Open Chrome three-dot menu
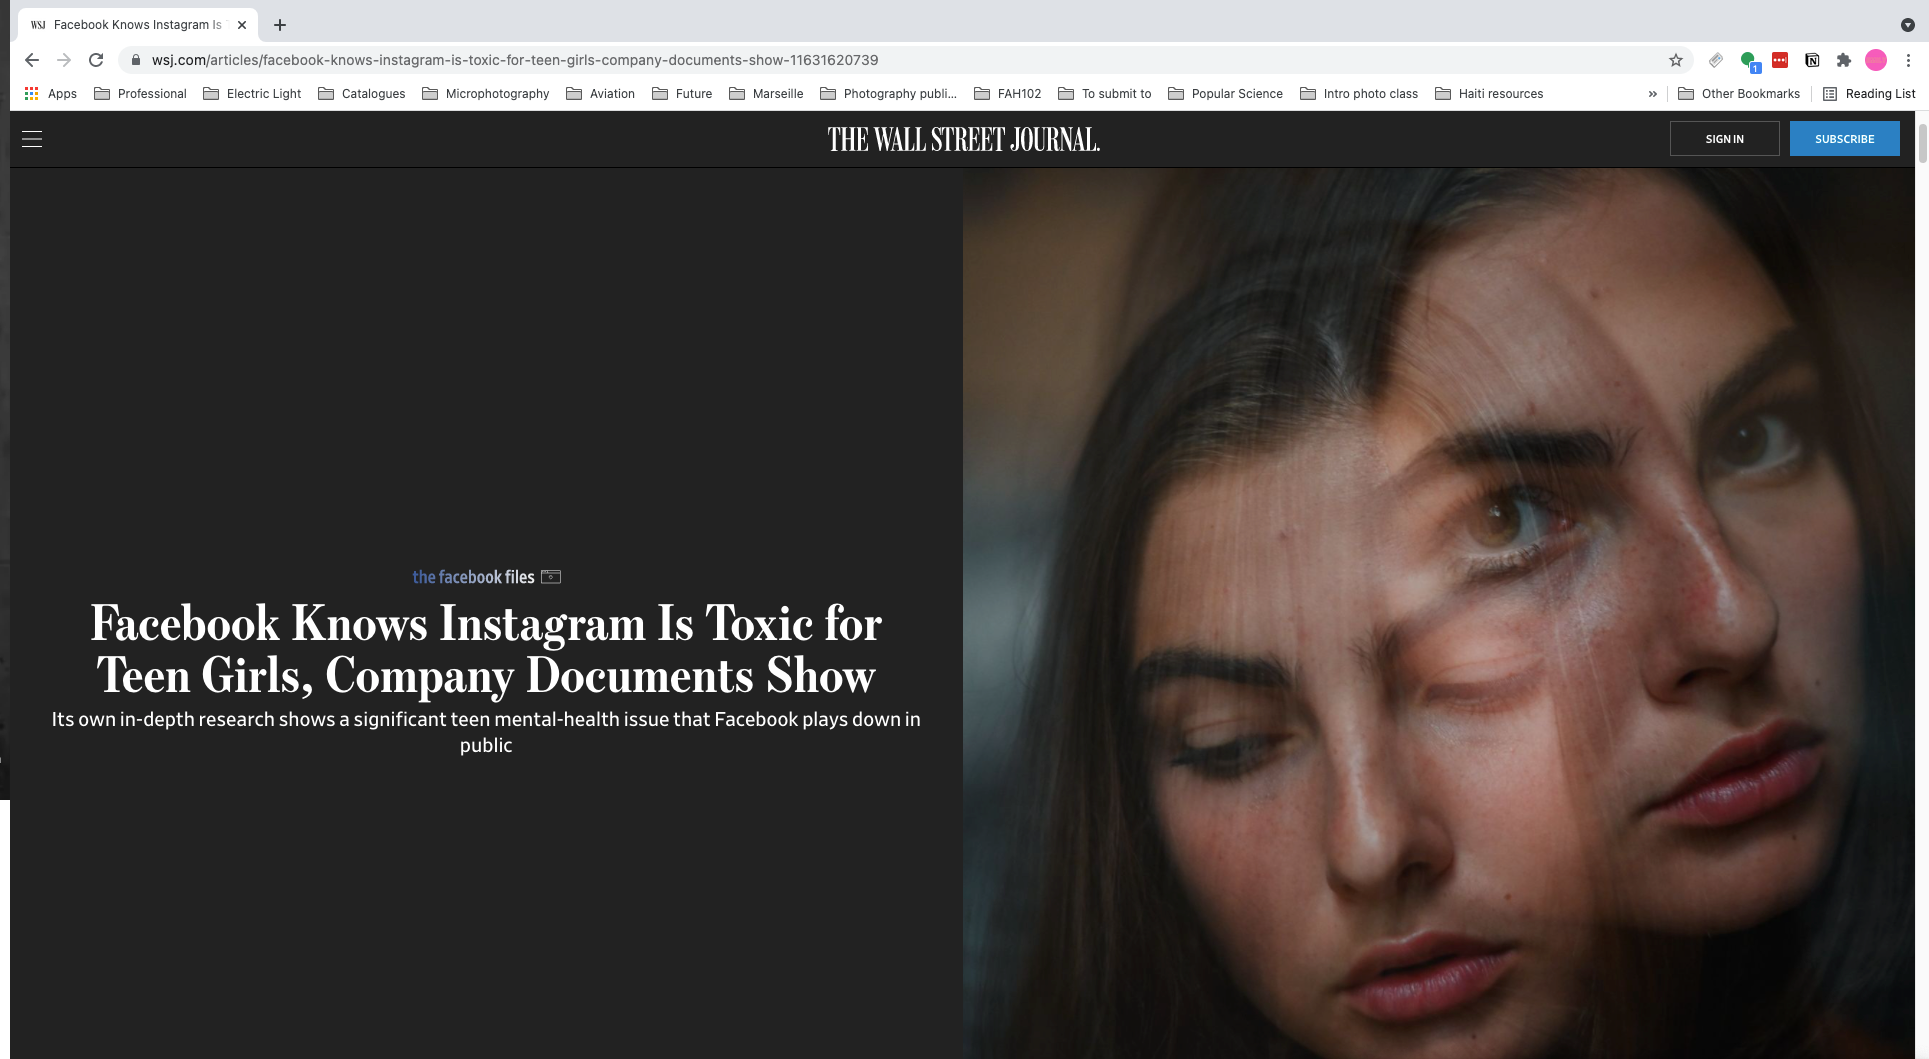Screen dimensions: 1929x1059 click(1908, 60)
